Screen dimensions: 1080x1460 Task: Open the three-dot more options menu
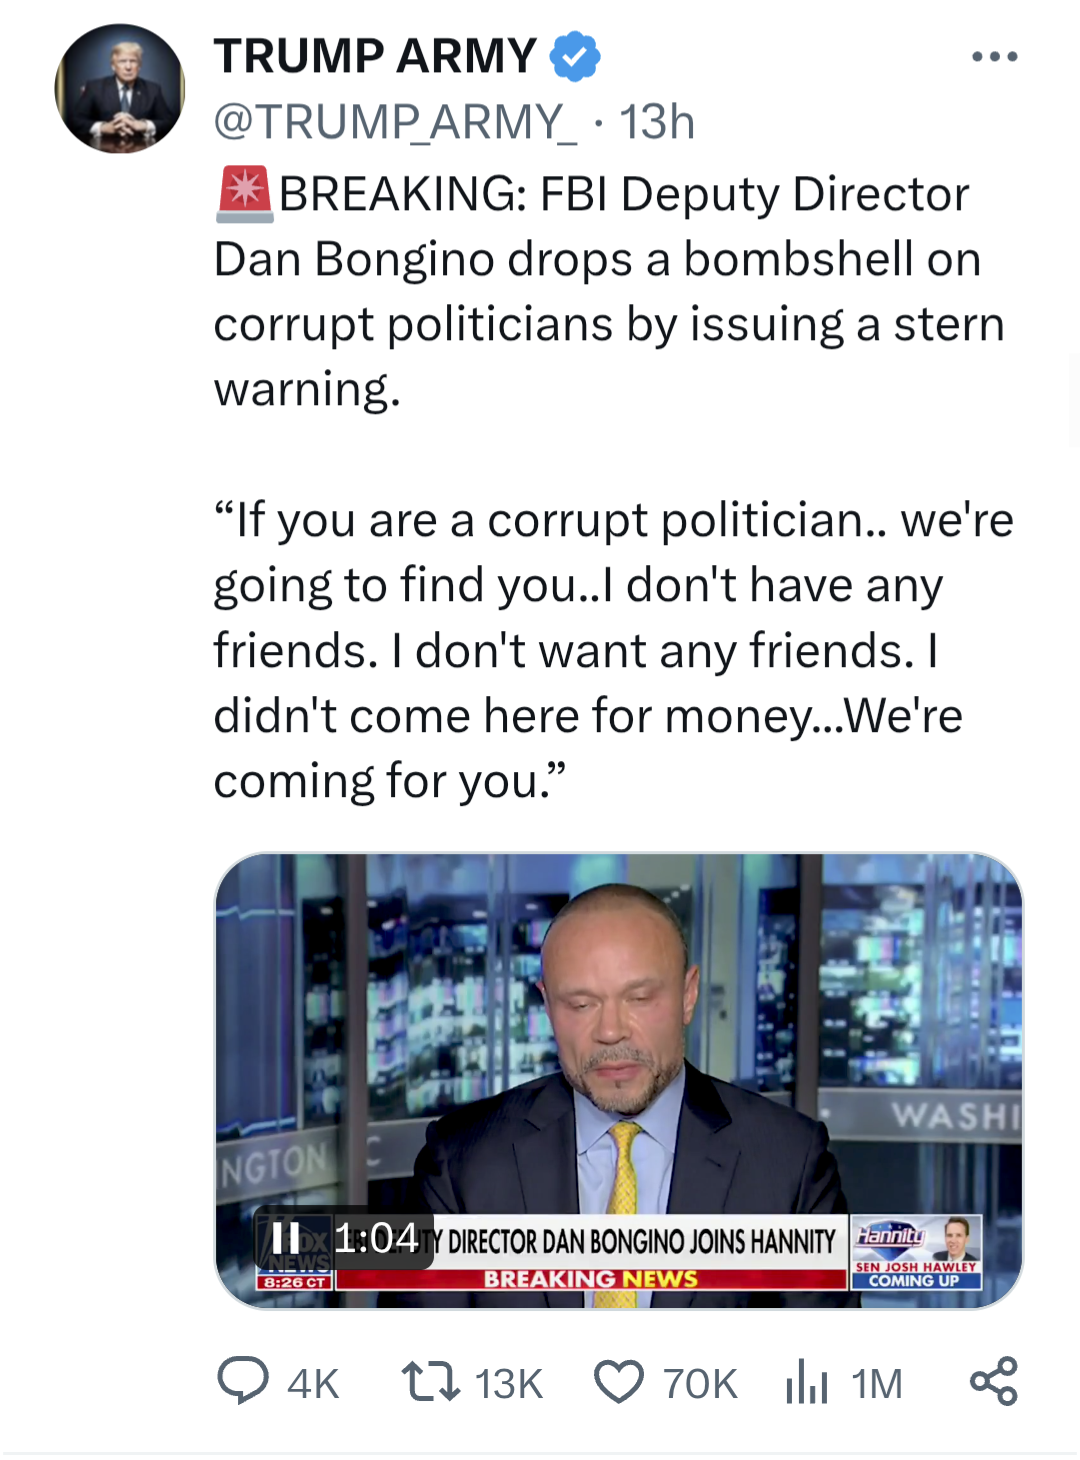pyautogui.click(x=994, y=57)
